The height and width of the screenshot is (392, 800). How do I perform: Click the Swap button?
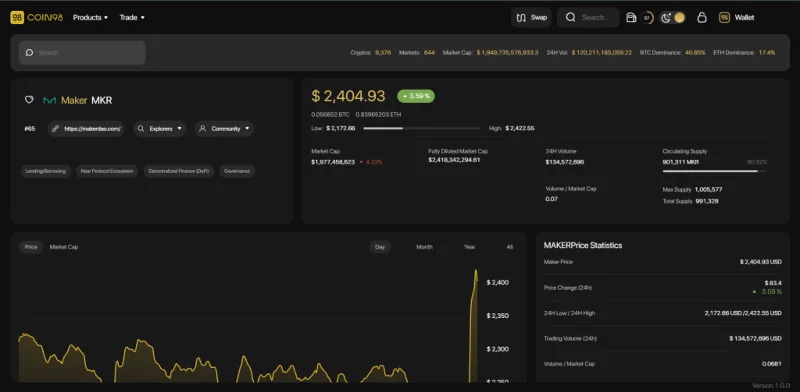(531, 17)
